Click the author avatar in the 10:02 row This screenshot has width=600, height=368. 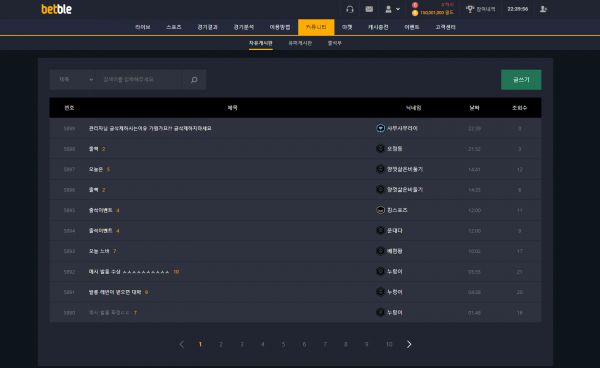click(x=380, y=251)
